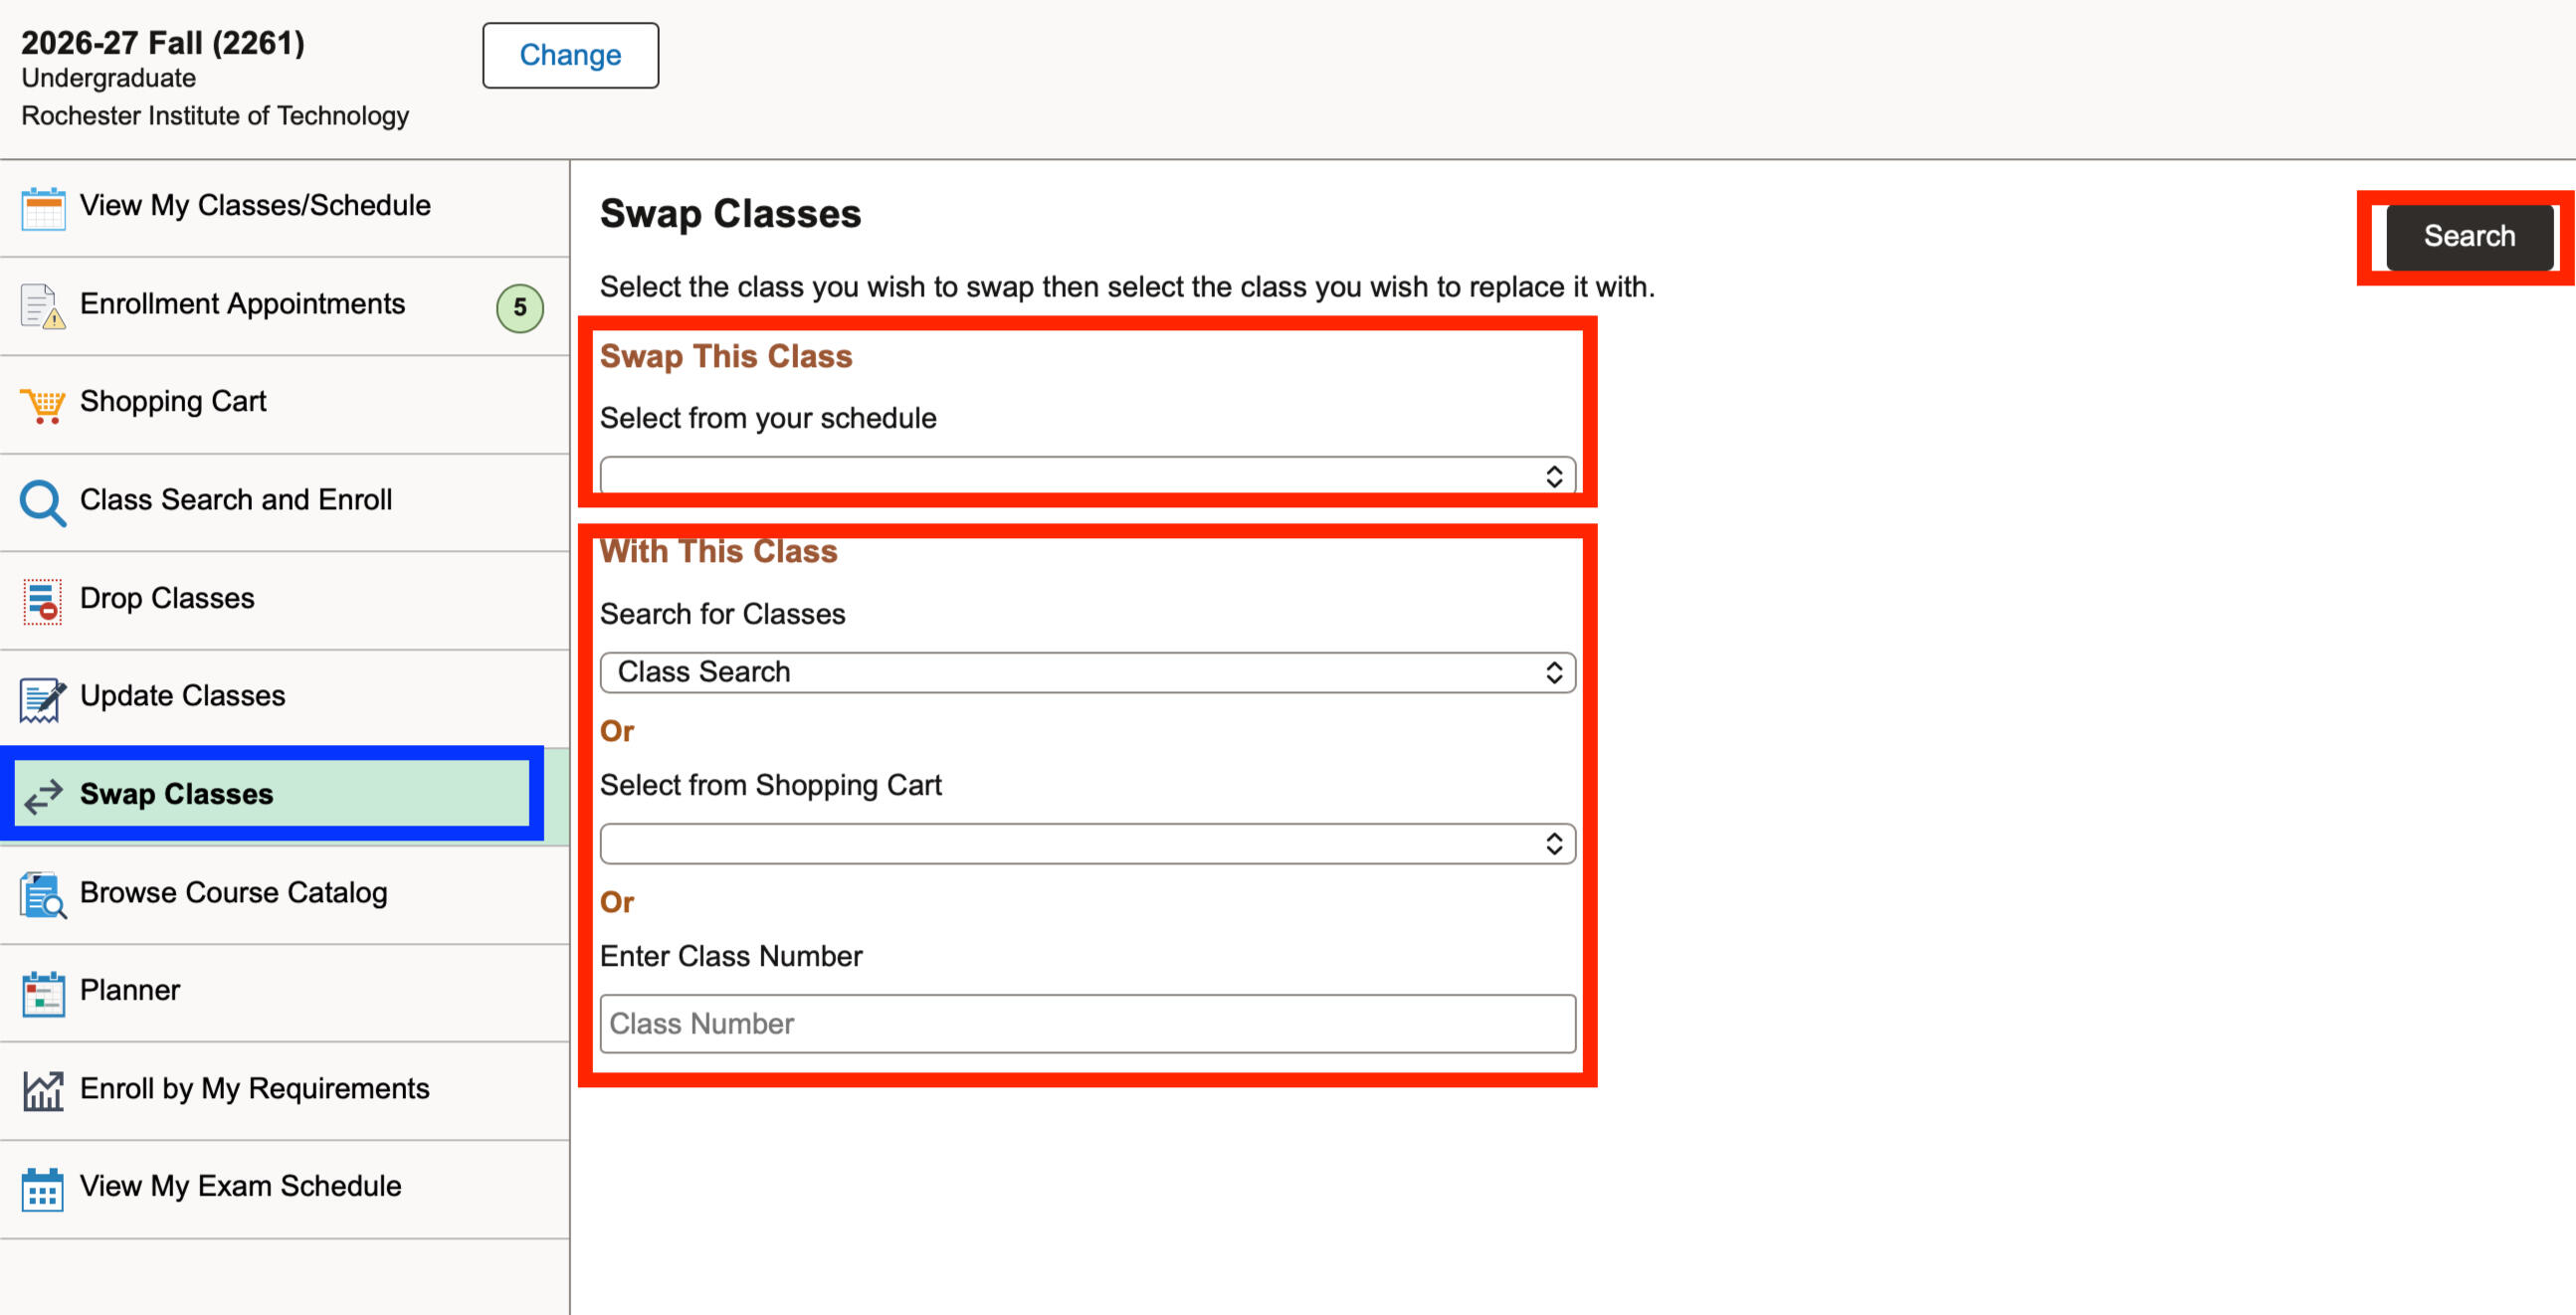
Task: Click the Swap Classes arrows icon
Action: pos(41,795)
